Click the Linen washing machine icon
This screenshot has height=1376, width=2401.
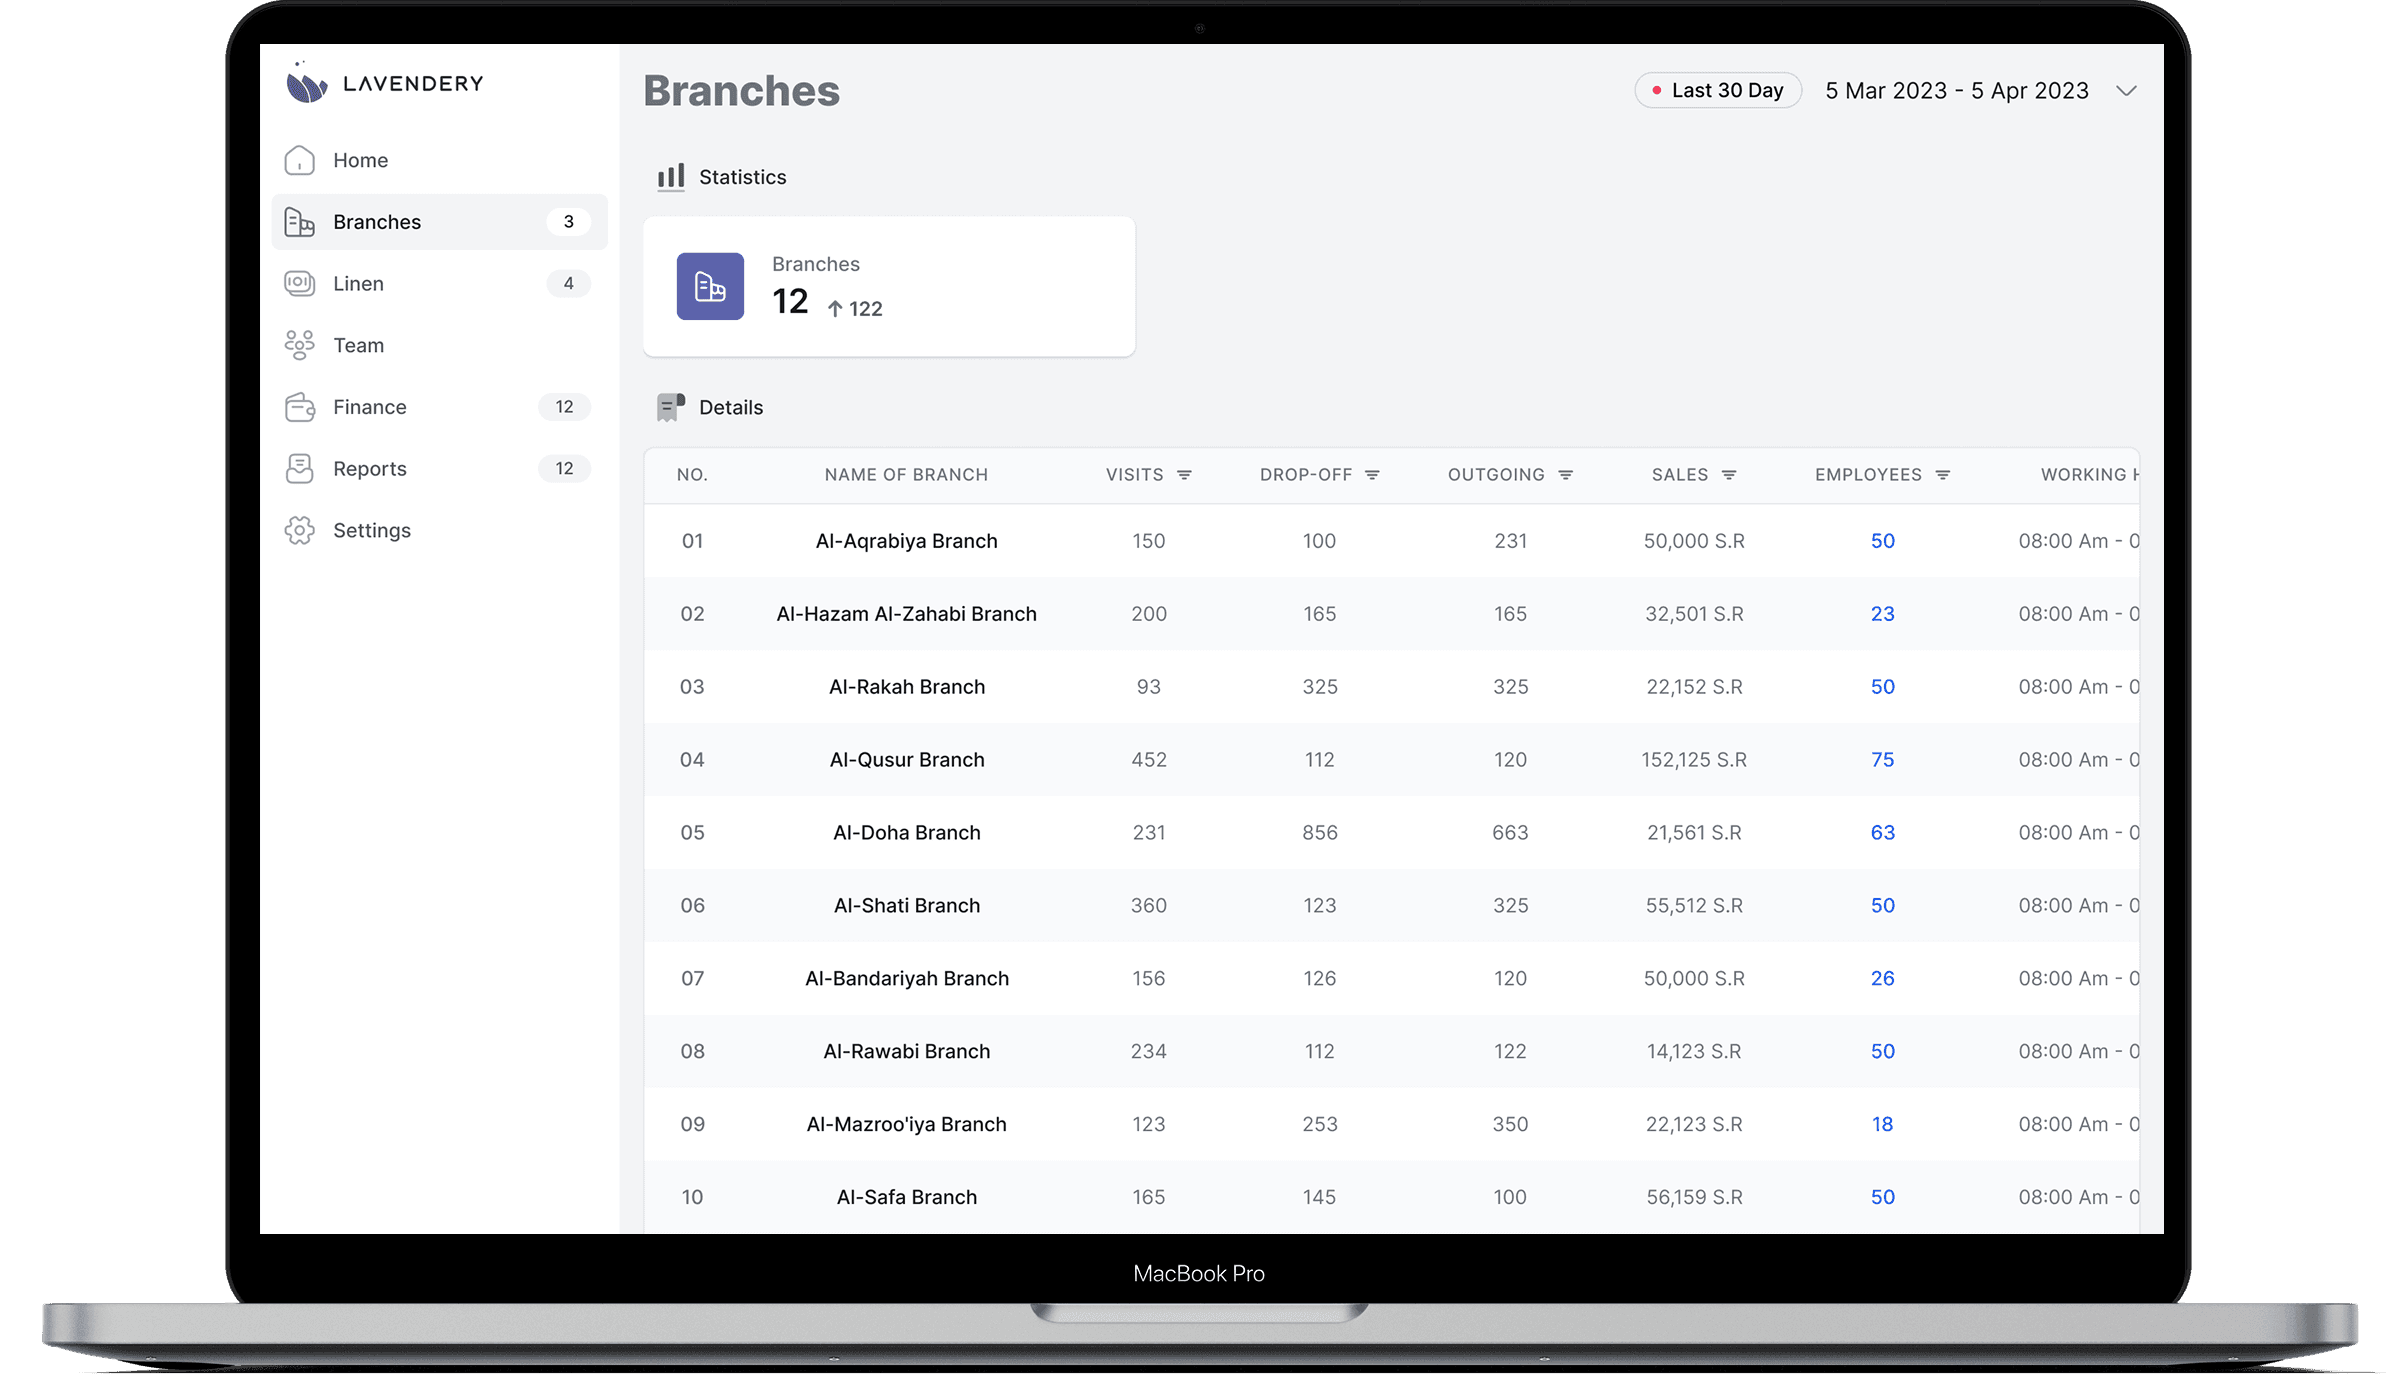click(299, 284)
